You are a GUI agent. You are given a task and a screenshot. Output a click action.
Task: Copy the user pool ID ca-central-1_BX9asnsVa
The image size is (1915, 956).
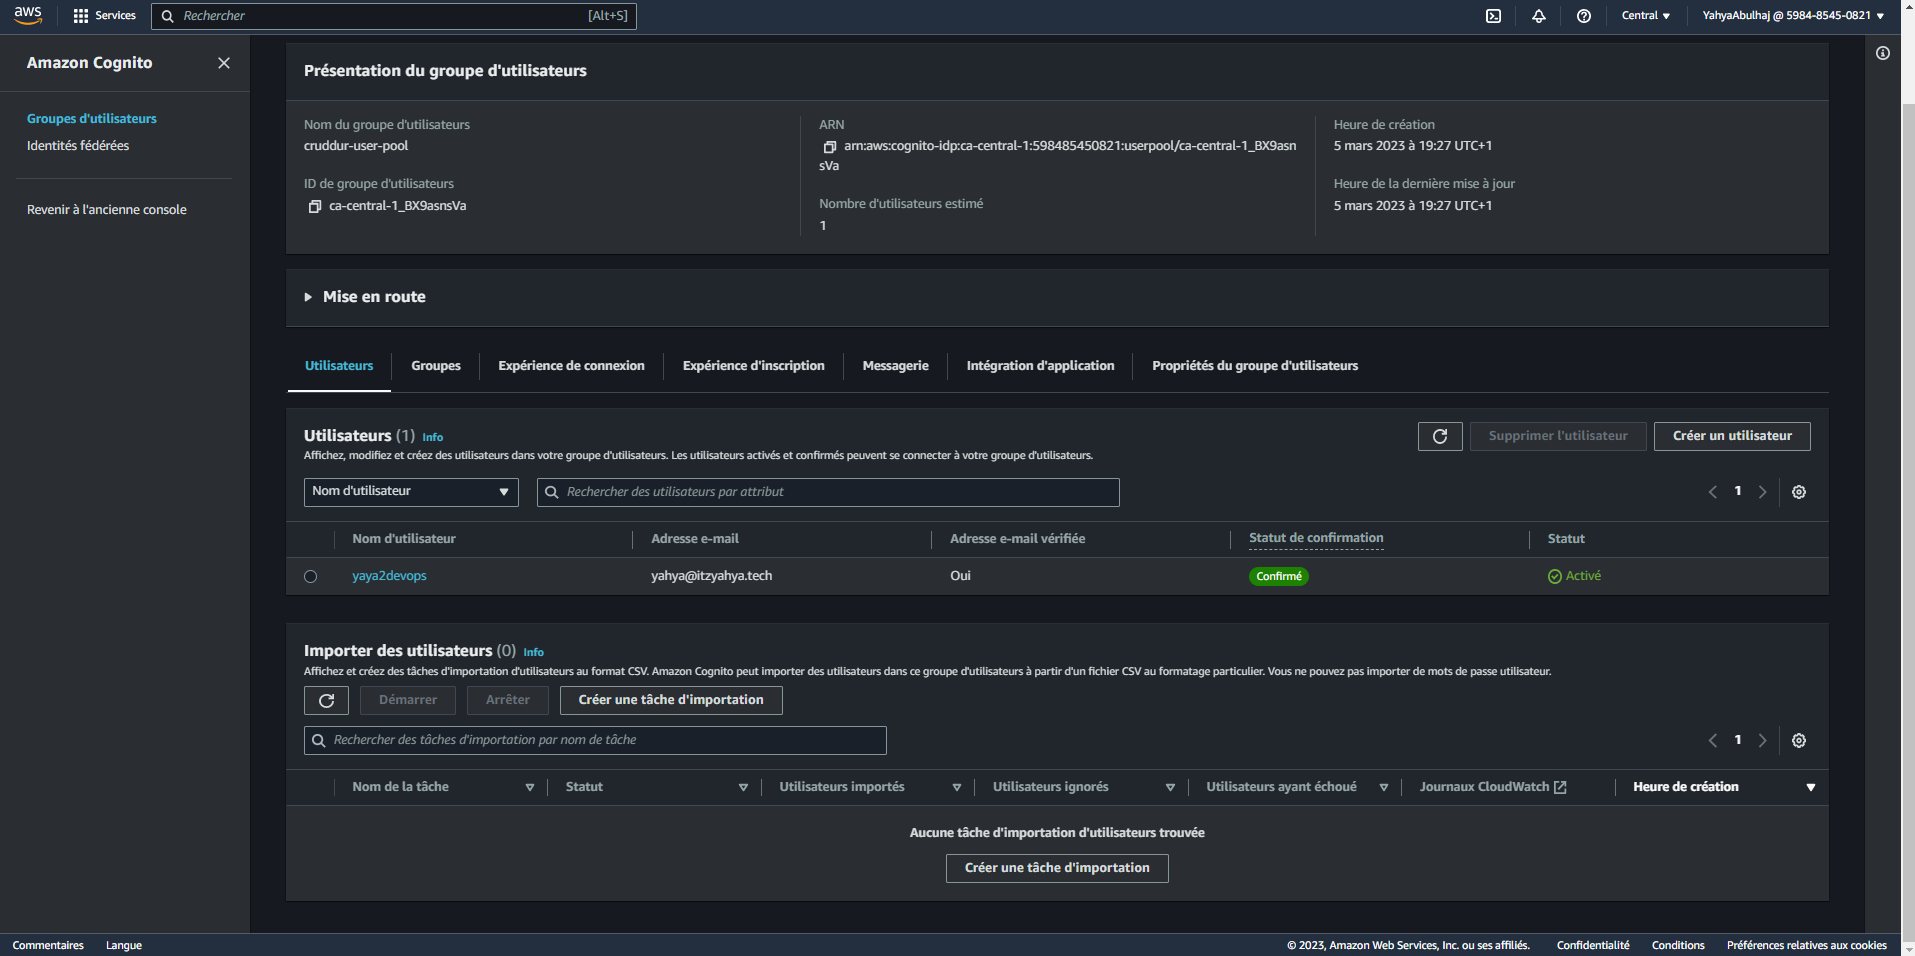coord(314,207)
